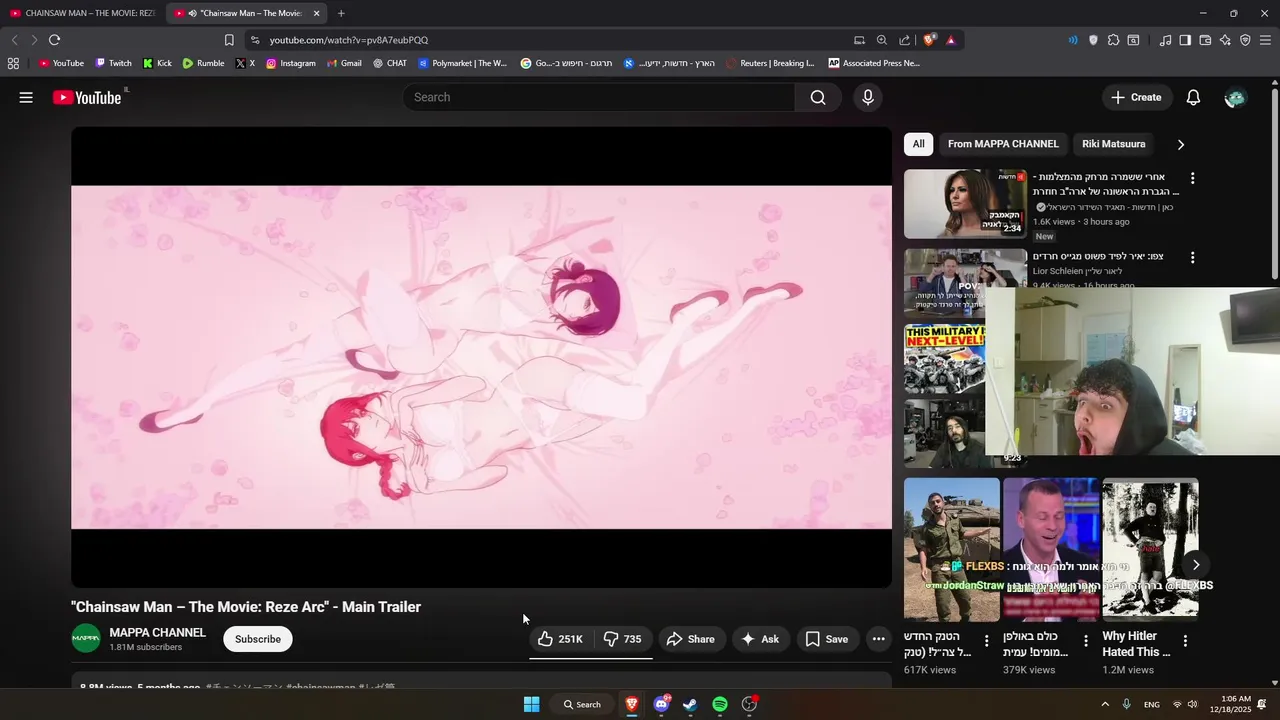The height and width of the screenshot is (720, 1280).
Task: Open options for Why Hitler Hated short
Action: click(1185, 640)
